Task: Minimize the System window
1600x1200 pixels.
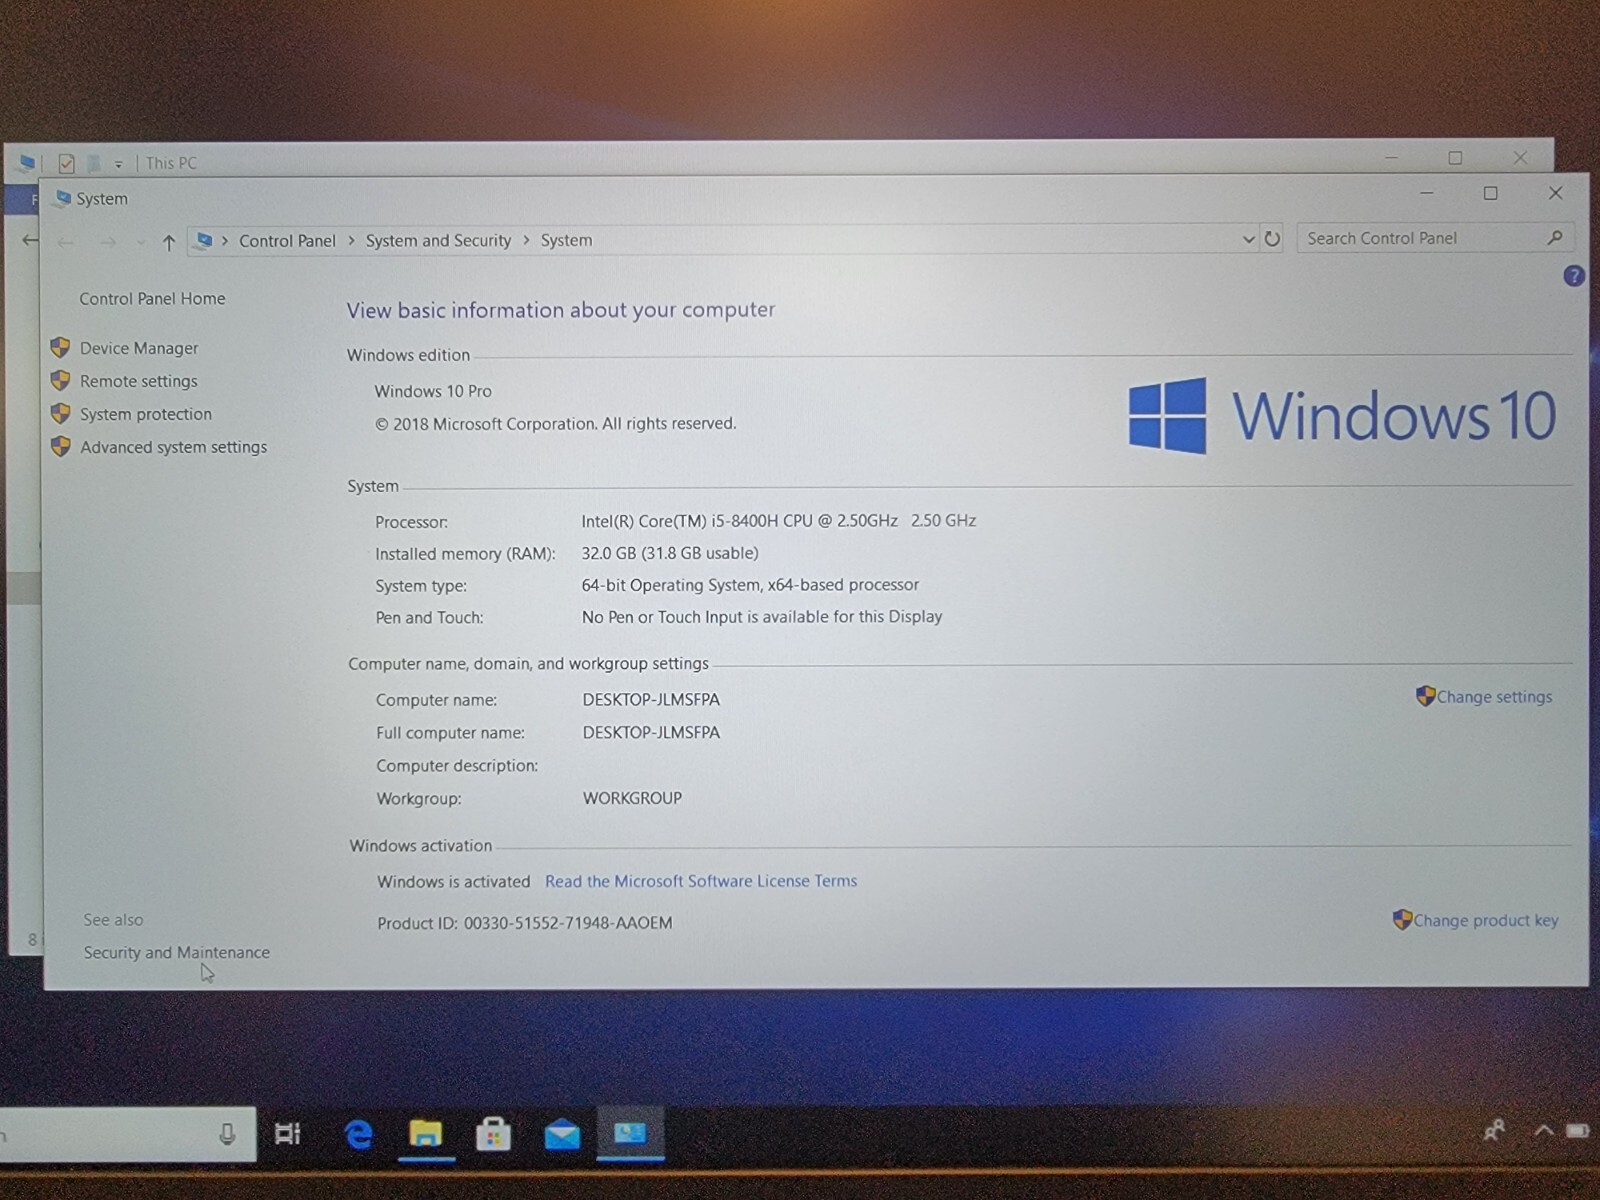Action: click(x=1427, y=193)
